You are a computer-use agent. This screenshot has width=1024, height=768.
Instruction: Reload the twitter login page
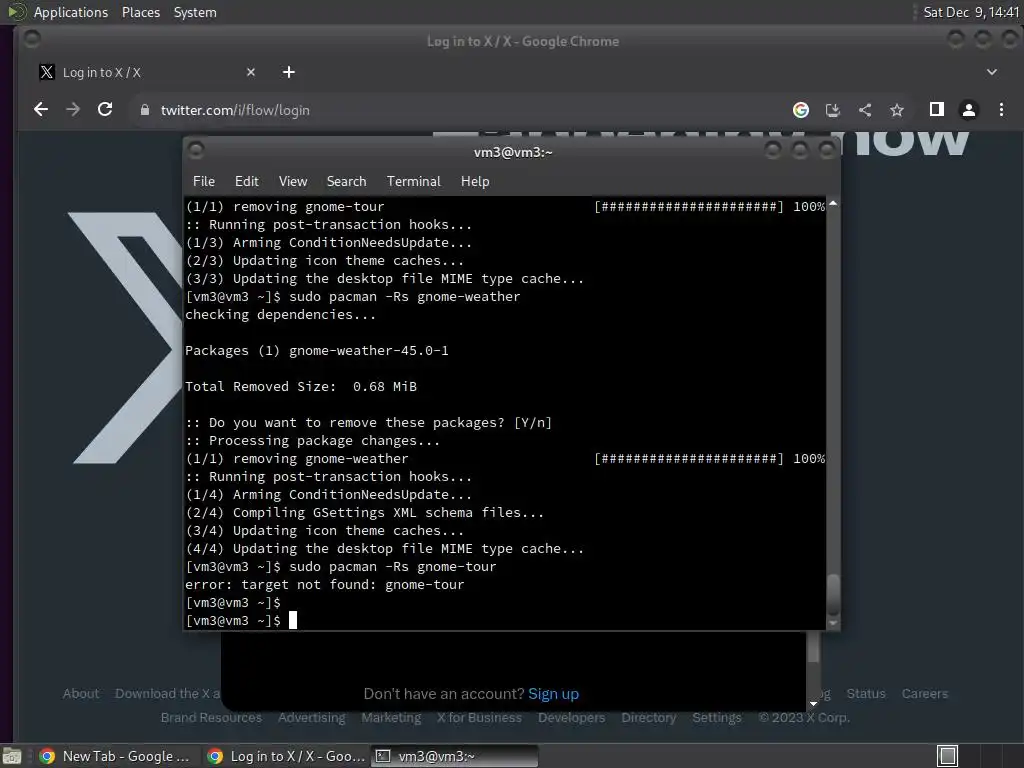click(105, 110)
